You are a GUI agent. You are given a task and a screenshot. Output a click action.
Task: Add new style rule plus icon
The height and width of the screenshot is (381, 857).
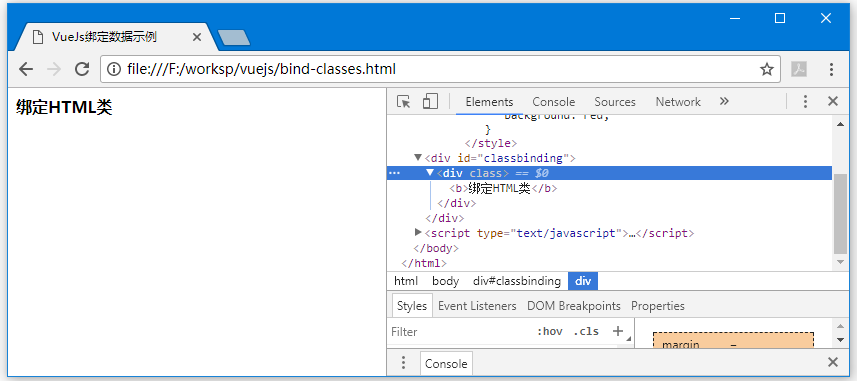click(x=618, y=331)
